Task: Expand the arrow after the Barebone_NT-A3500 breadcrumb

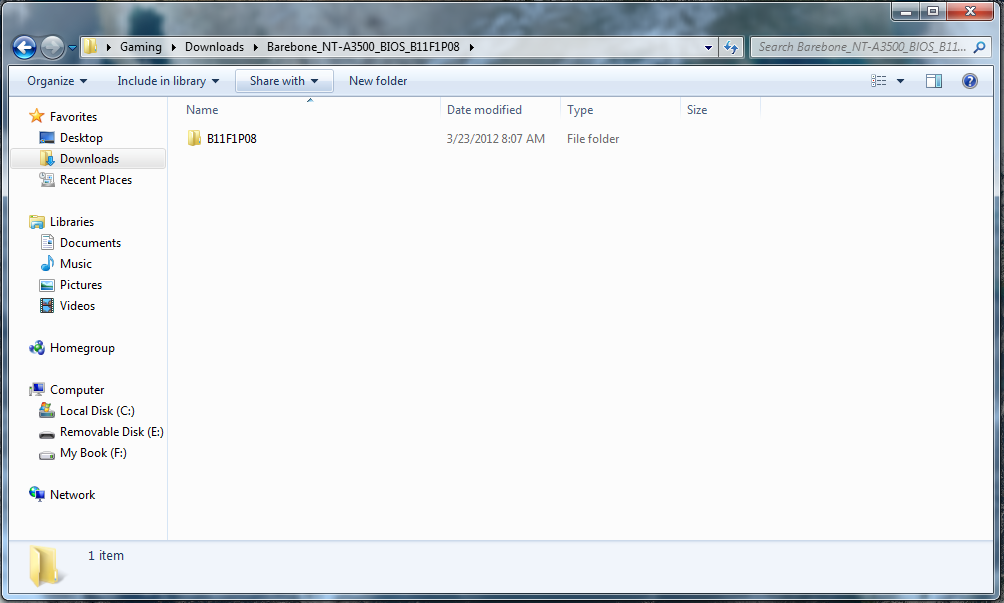Action: coord(471,47)
